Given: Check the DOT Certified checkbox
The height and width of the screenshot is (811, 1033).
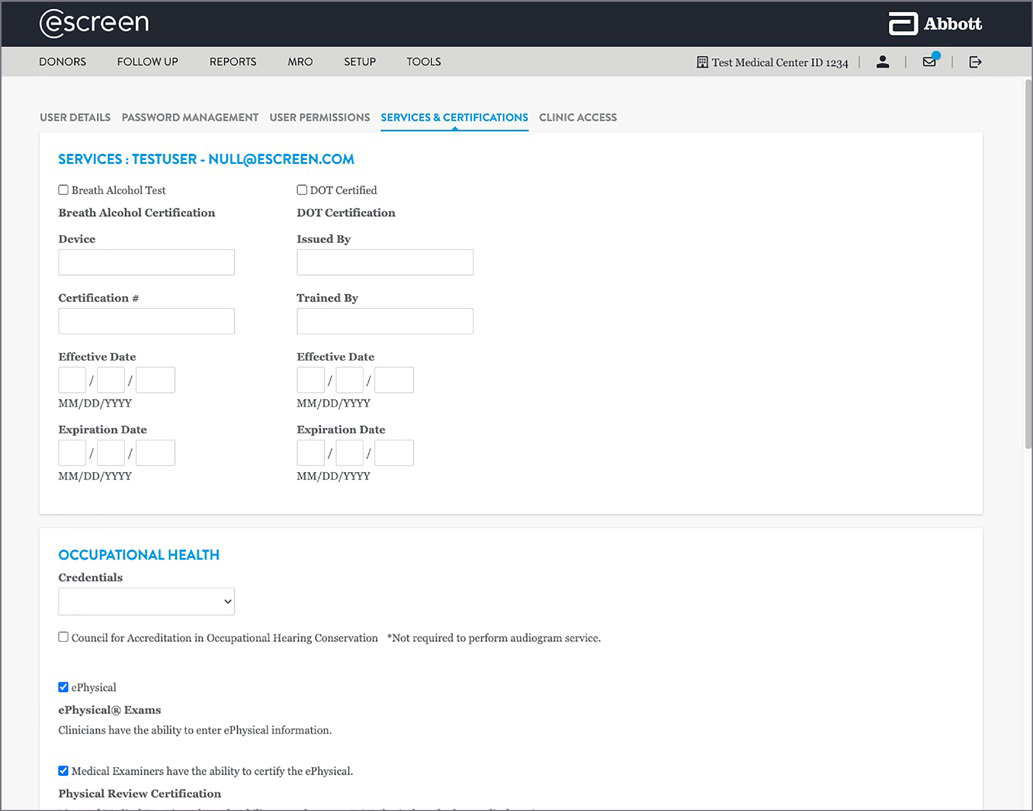Looking at the screenshot, I should pyautogui.click(x=302, y=190).
